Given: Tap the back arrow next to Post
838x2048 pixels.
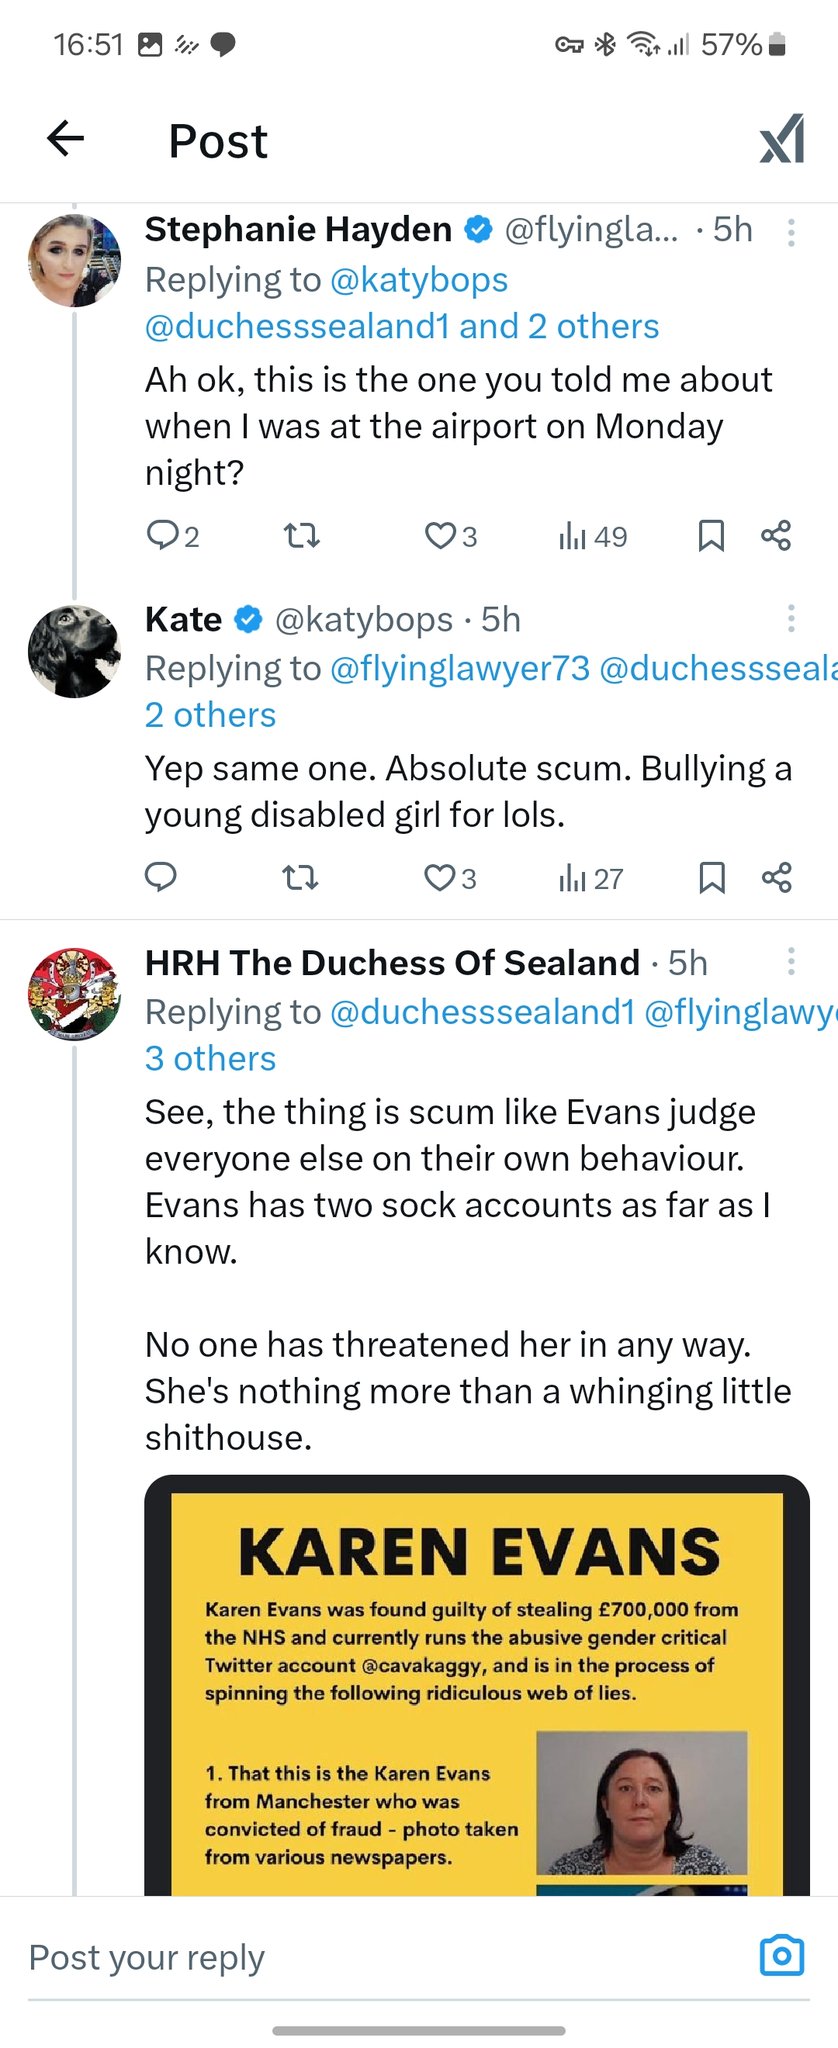Looking at the screenshot, I should tap(66, 139).
